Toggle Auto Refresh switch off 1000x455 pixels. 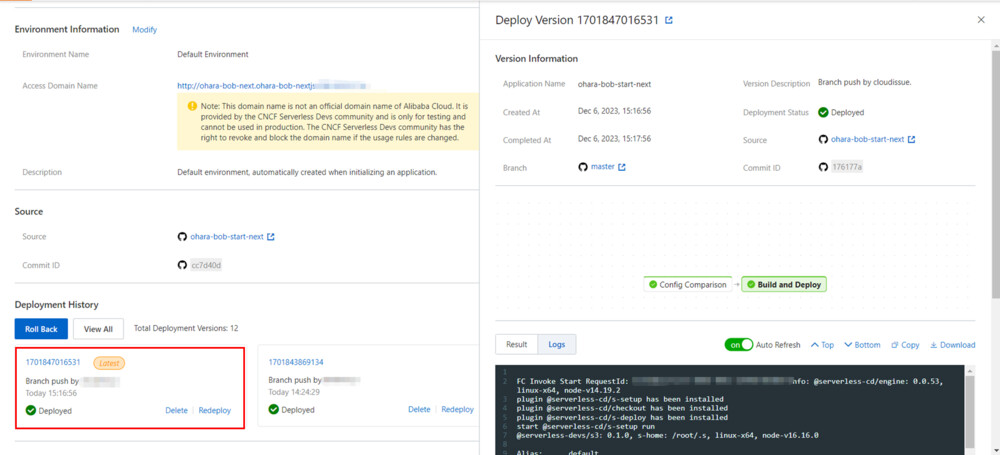pyautogui.click(x=738, y=345)
